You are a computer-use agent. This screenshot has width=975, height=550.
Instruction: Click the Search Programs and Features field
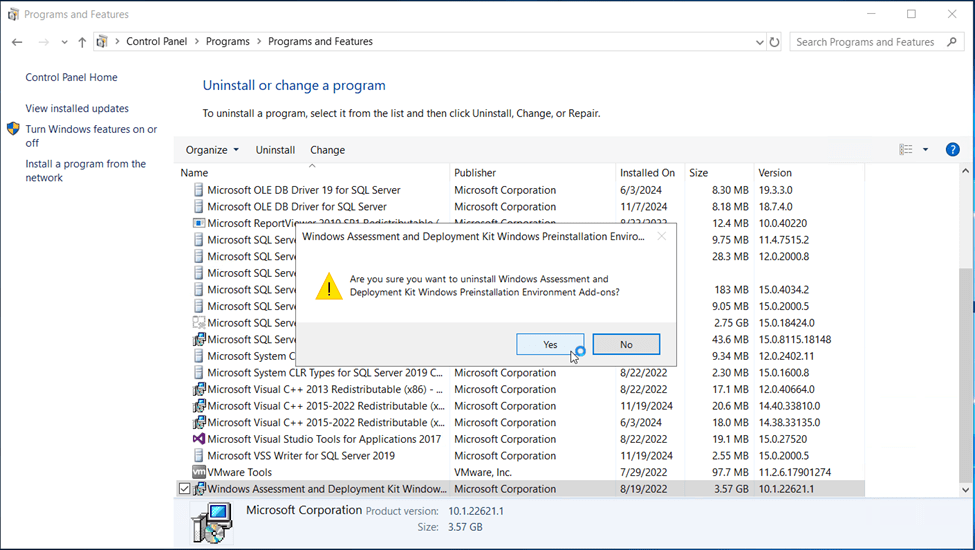pyautogui.click(x=865, y=42)
